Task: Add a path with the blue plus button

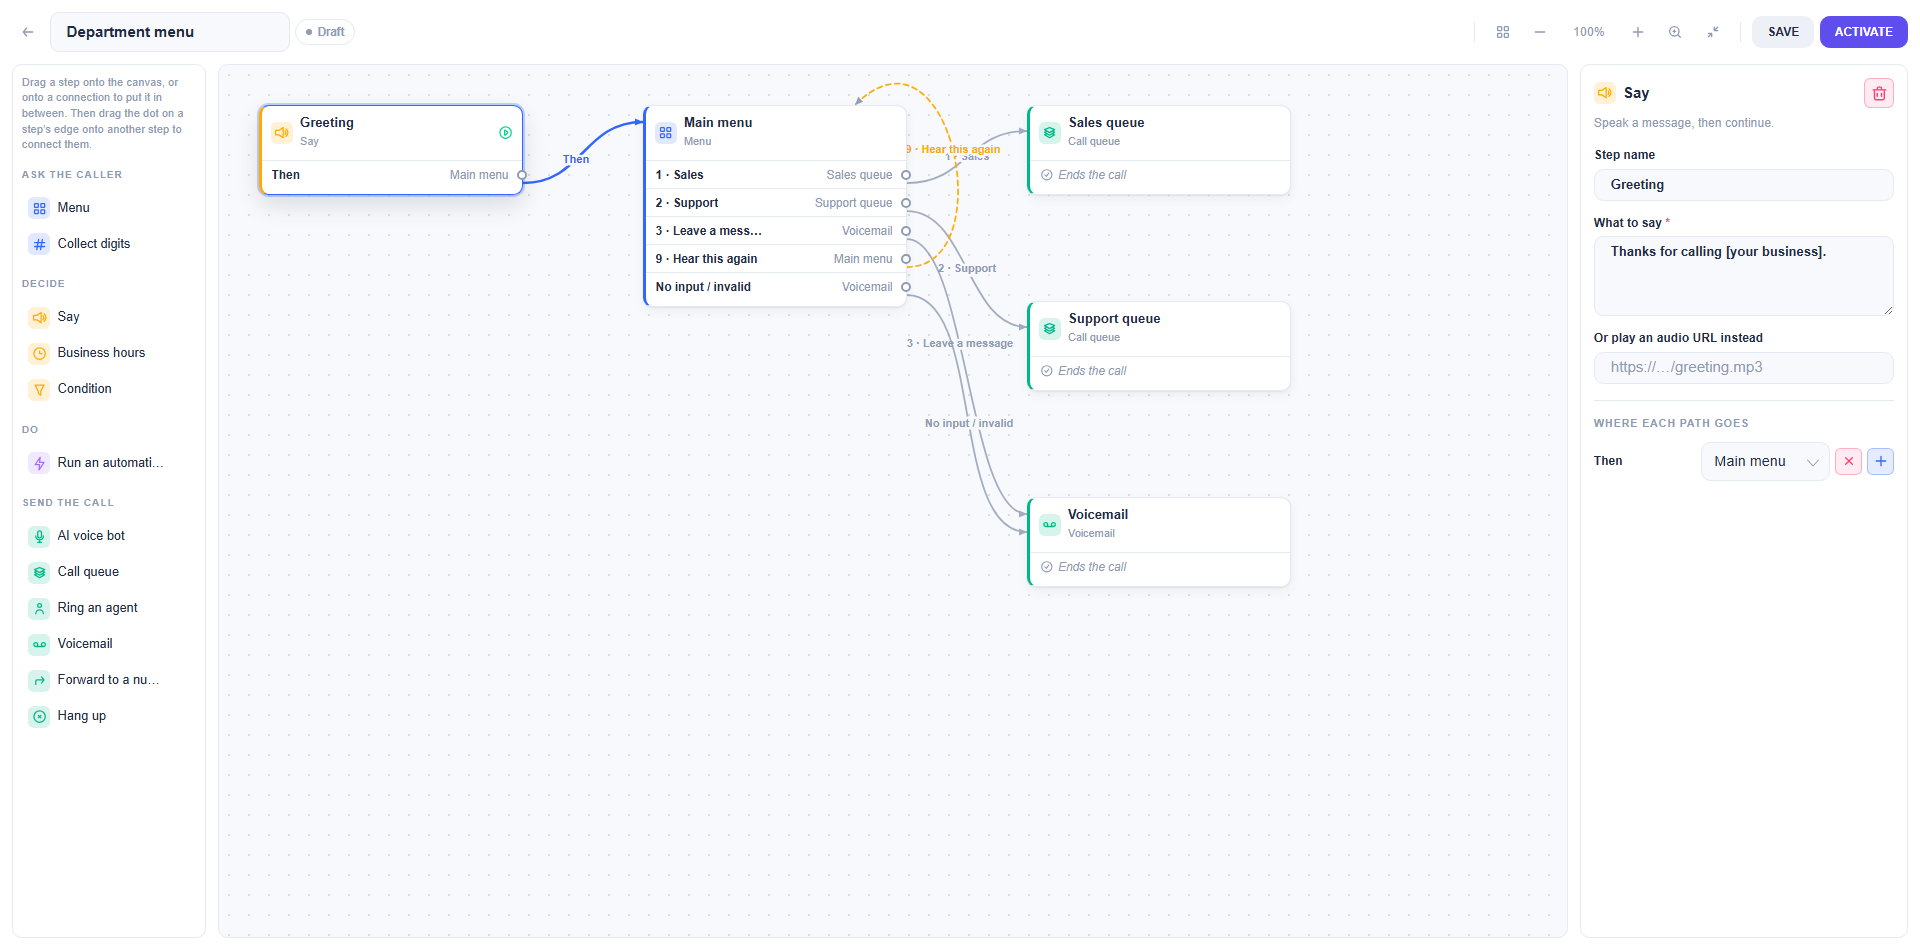Action: click(1881, 461)
